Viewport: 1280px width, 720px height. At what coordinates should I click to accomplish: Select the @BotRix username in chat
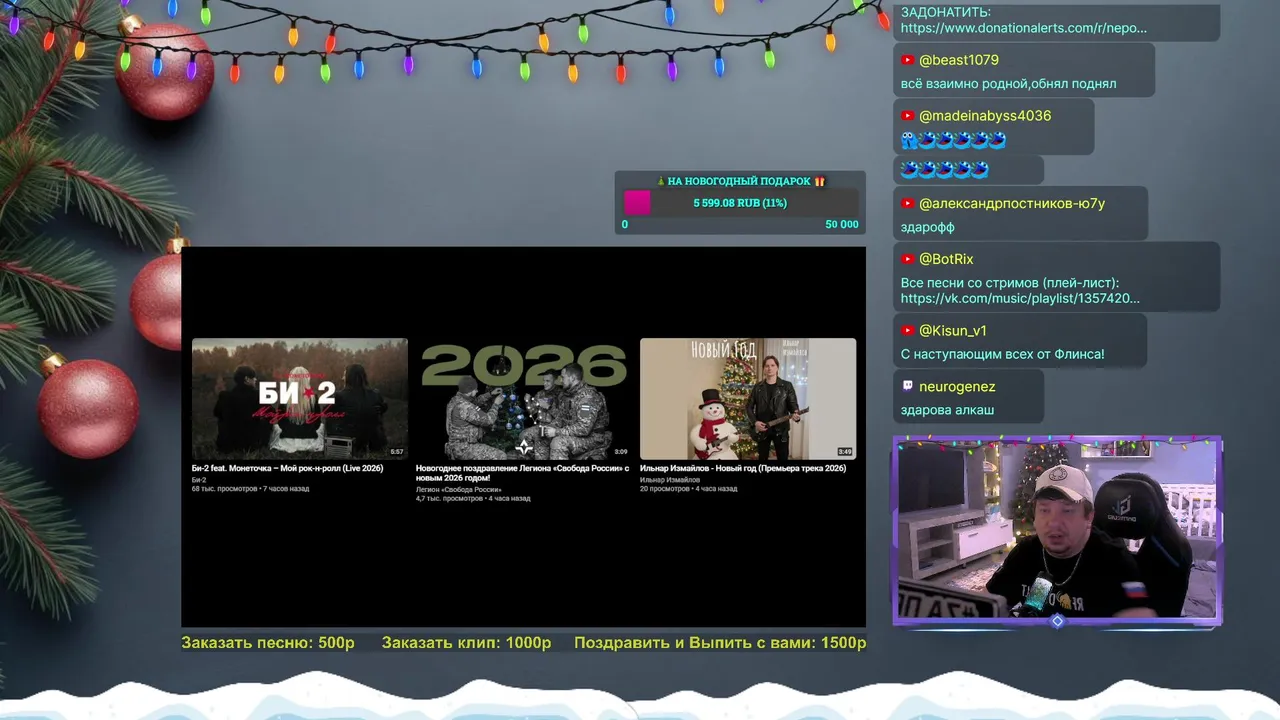[946, 260]
